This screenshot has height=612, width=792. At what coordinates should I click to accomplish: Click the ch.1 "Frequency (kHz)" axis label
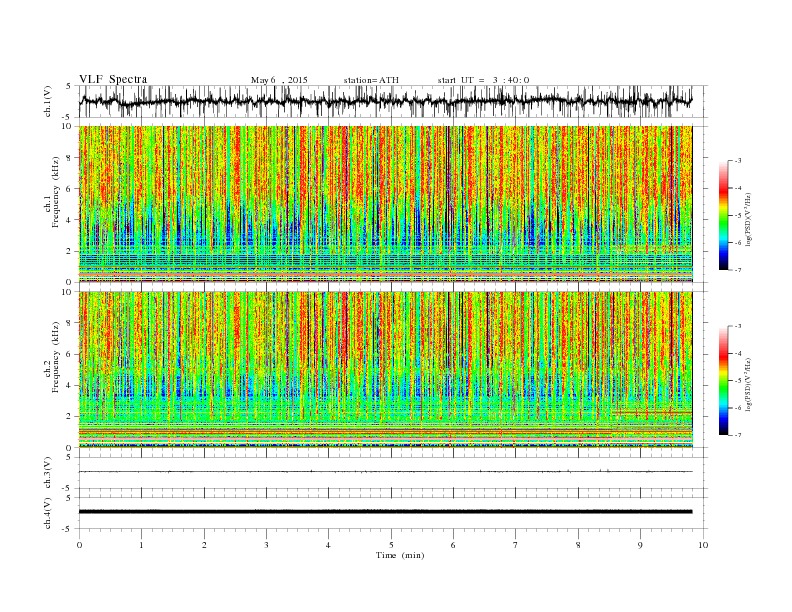point(55,192)
